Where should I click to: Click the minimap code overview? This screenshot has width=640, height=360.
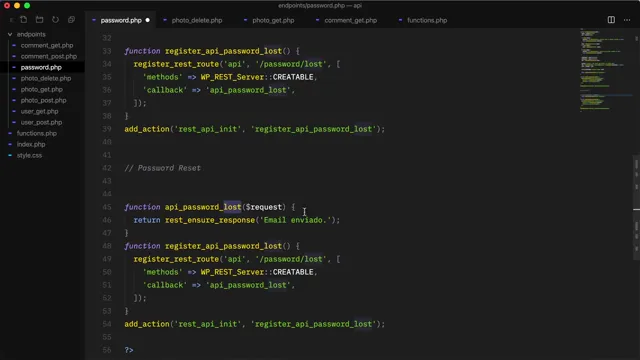coord(606,69)
